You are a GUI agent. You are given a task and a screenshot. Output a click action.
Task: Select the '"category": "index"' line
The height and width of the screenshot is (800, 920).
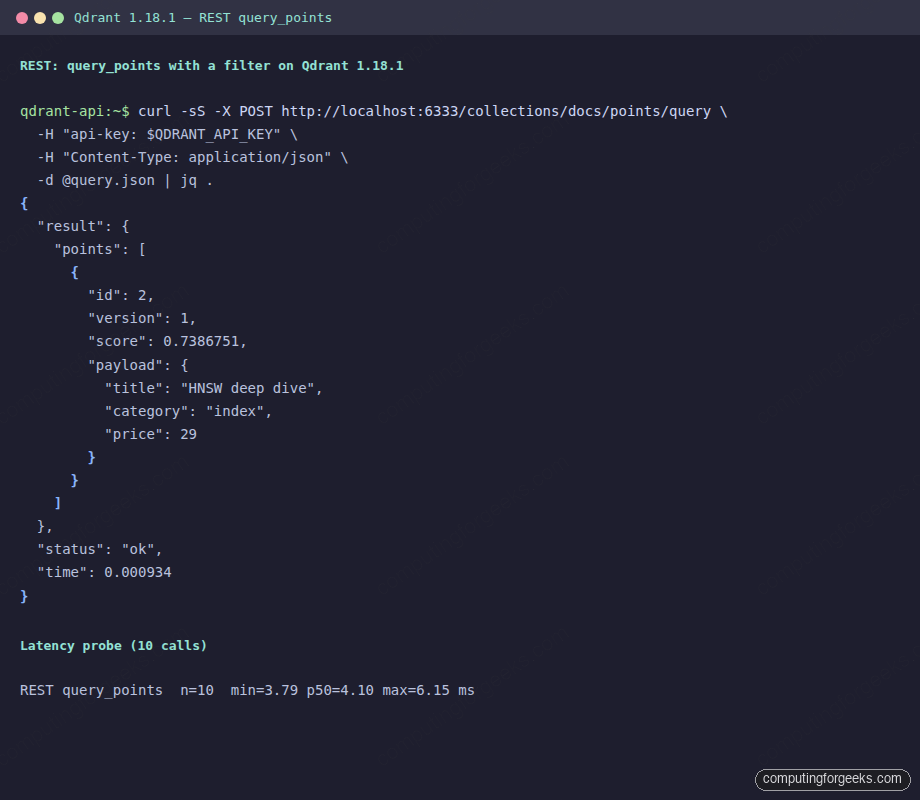[188, 411]
